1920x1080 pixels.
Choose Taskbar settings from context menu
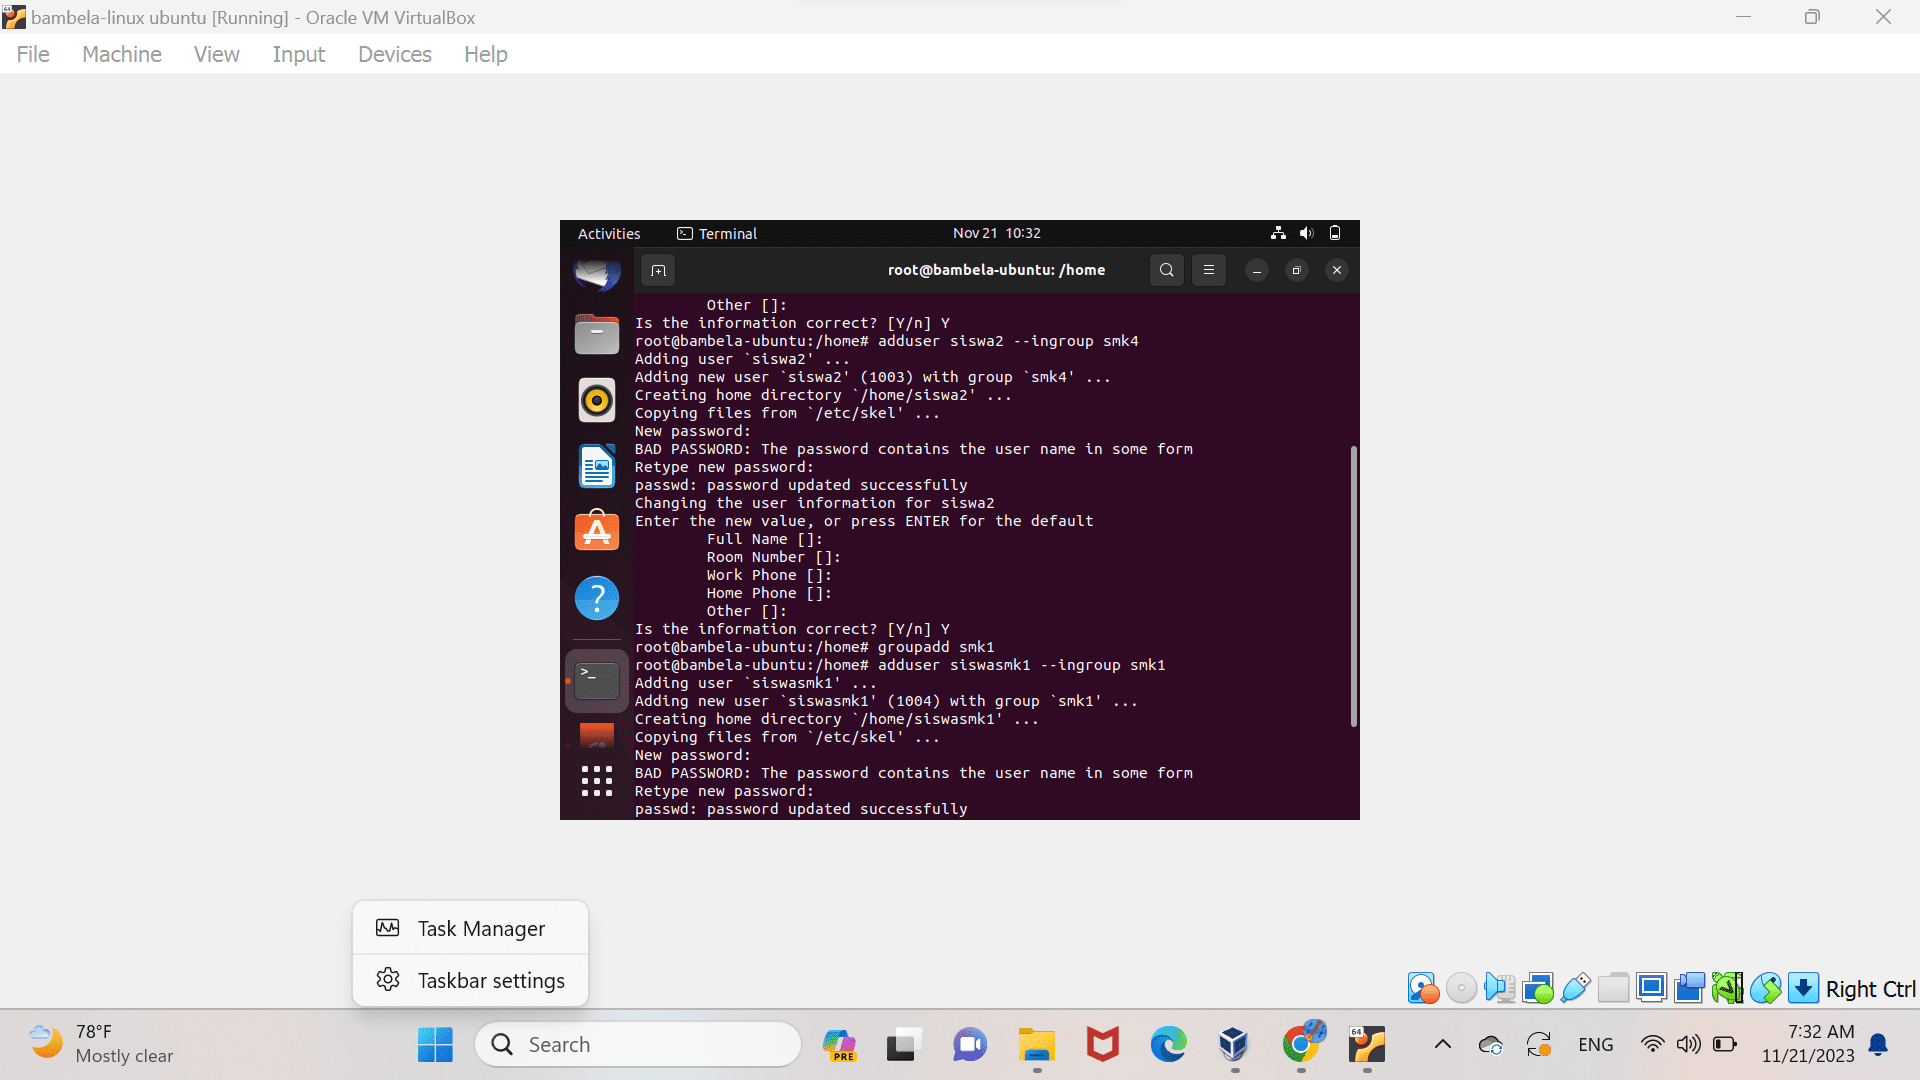pyautogui.click(x=470, y=980)
